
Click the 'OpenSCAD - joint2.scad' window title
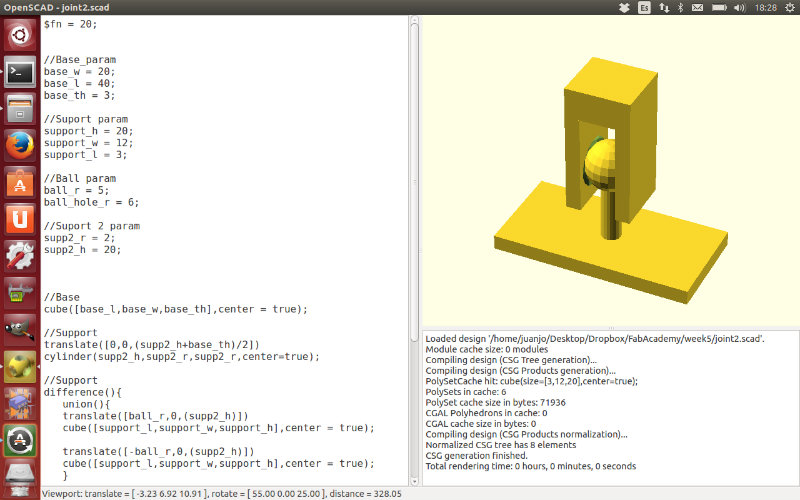[x=57, y=8]
